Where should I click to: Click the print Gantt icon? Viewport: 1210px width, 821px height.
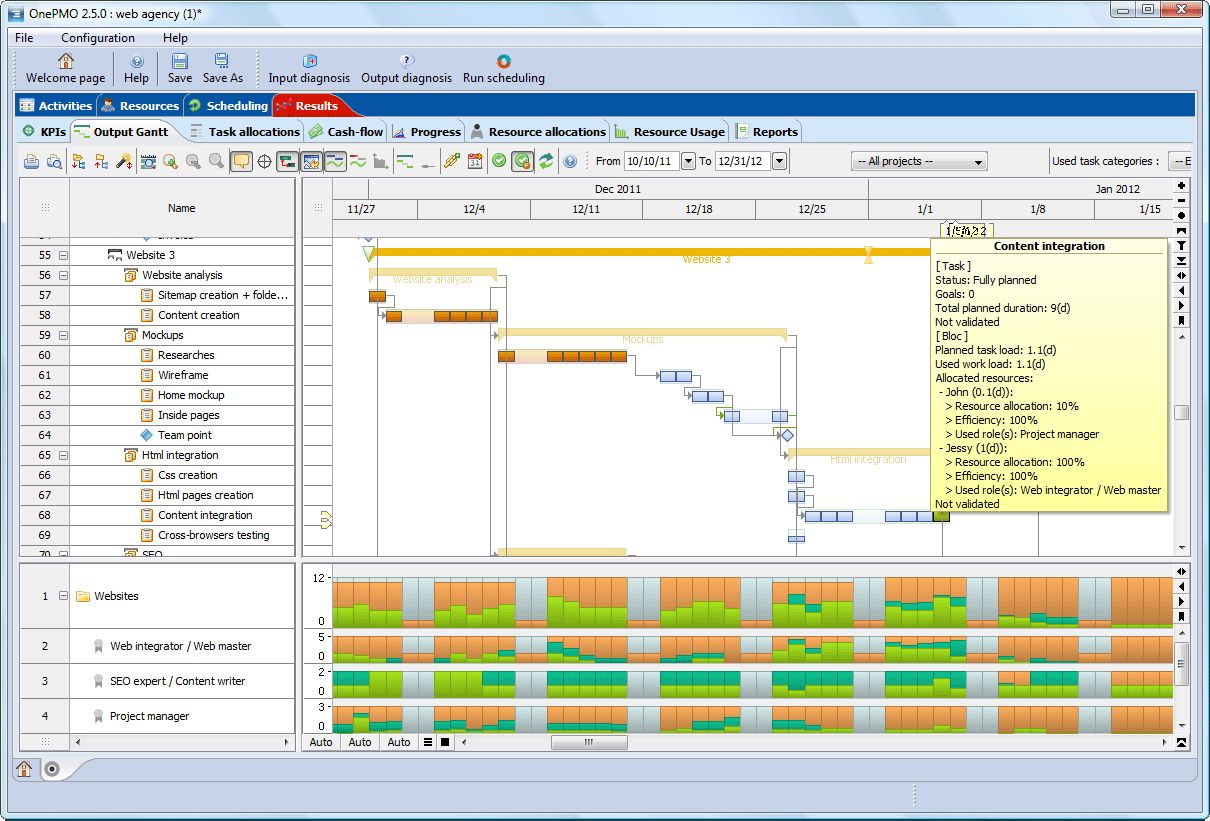tap(30, 160)
